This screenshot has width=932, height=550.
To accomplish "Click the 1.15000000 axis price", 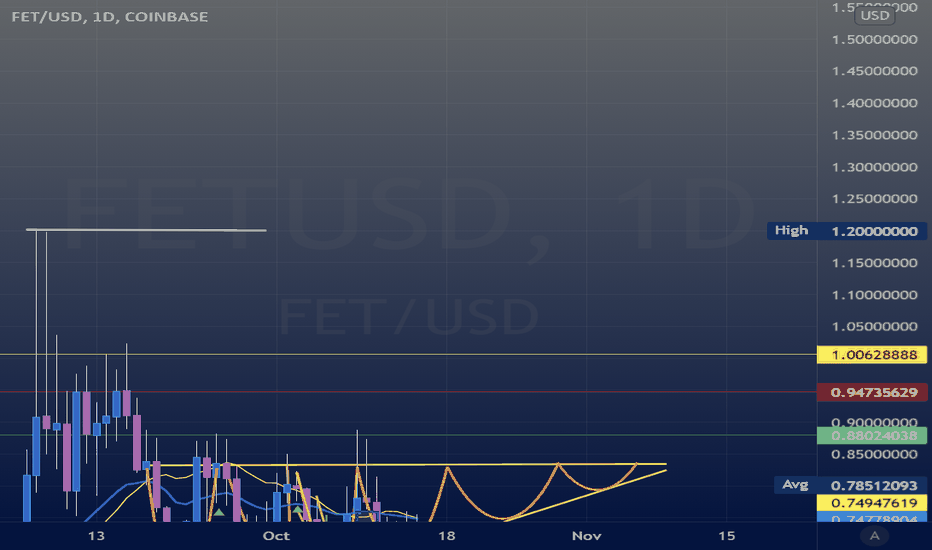I will point(874,263).
